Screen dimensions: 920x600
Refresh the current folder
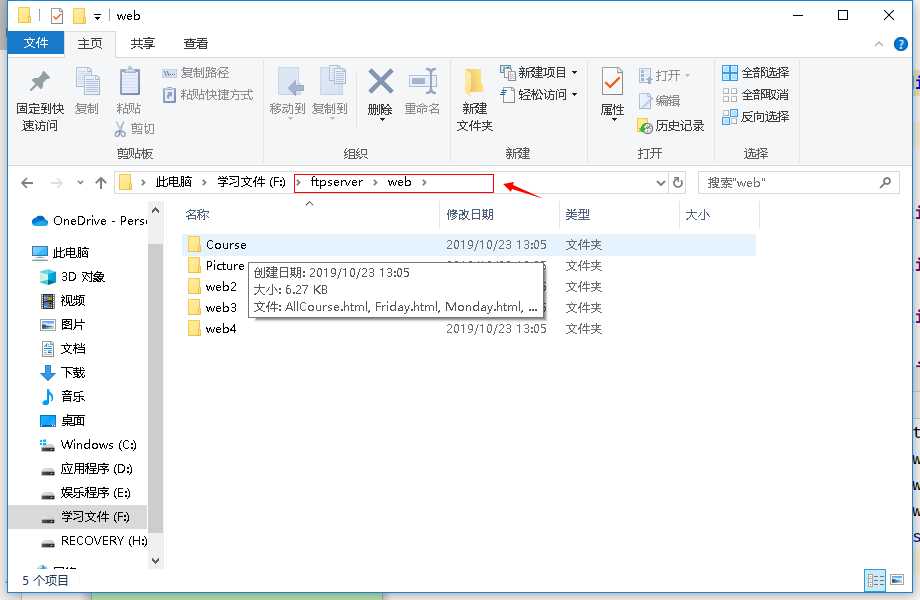pyautogui.click(x=678, y=182)
